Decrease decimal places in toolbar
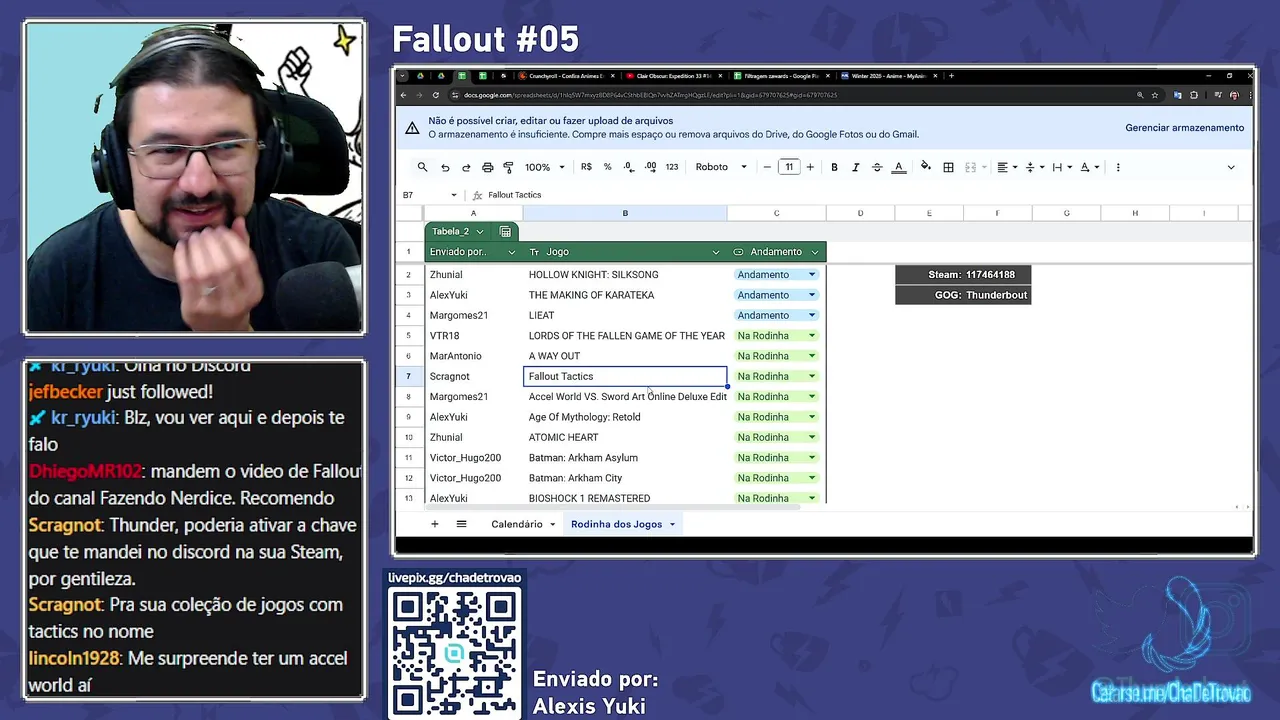 [628, 167]
